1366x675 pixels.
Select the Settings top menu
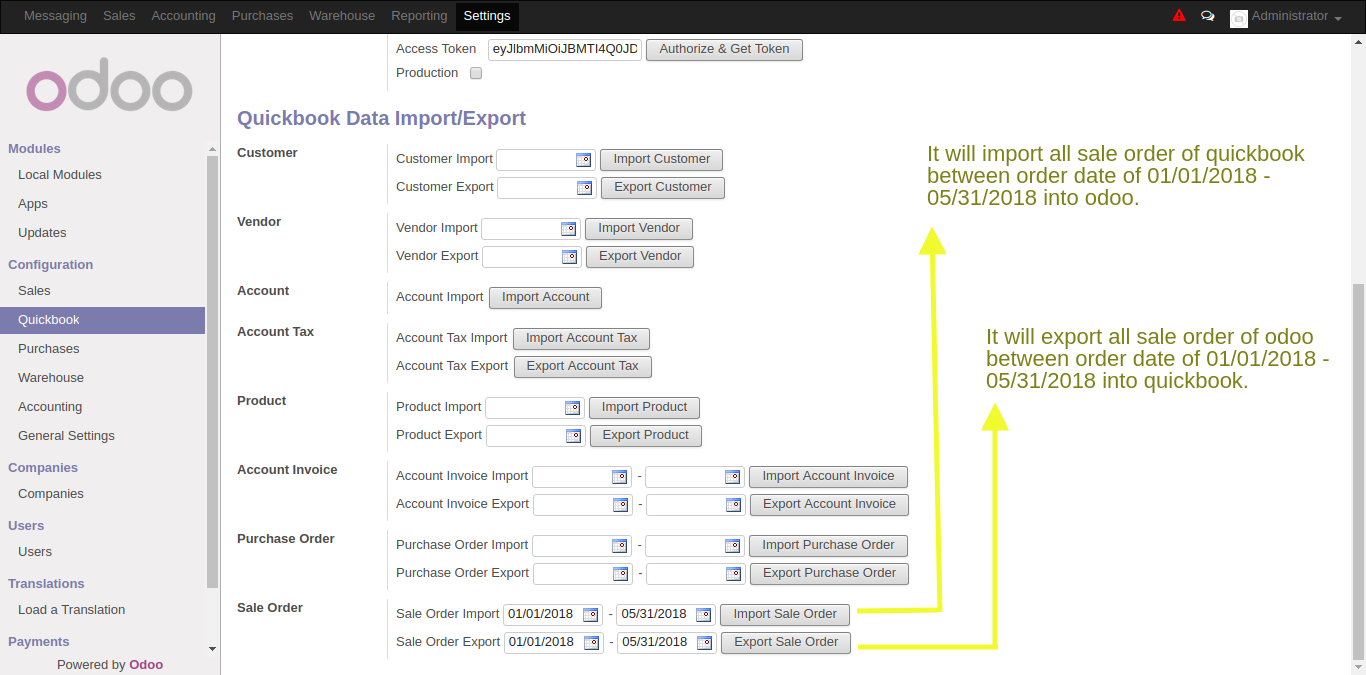tap(487, 16)
